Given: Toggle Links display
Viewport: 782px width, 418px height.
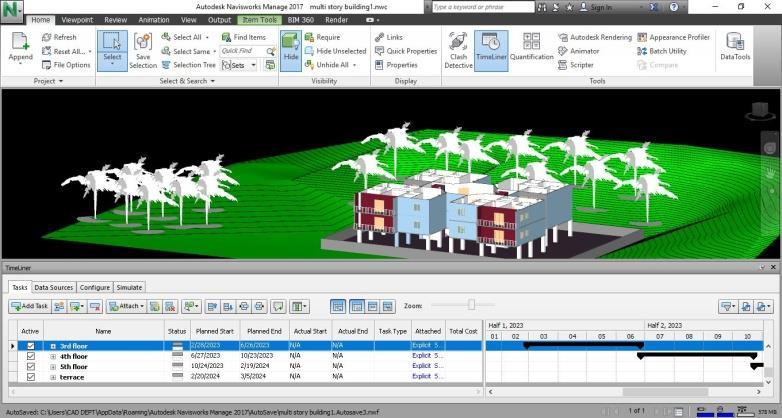Looking at the screenshot, I should click(389, 37).
